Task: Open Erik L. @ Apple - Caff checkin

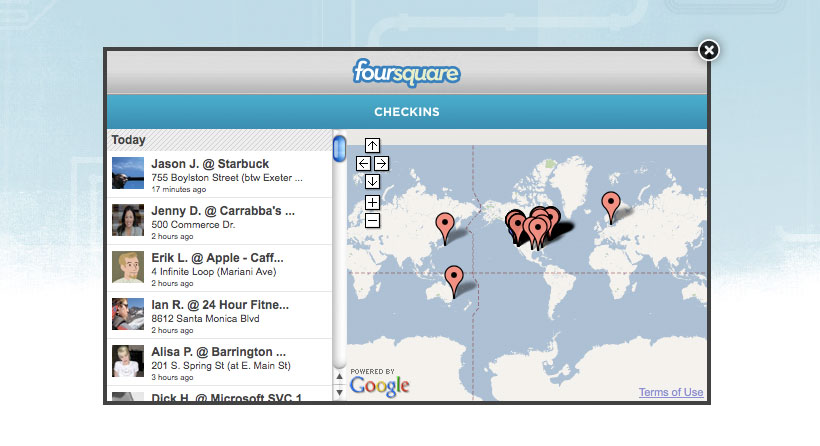Action: (x=219, y=269)
